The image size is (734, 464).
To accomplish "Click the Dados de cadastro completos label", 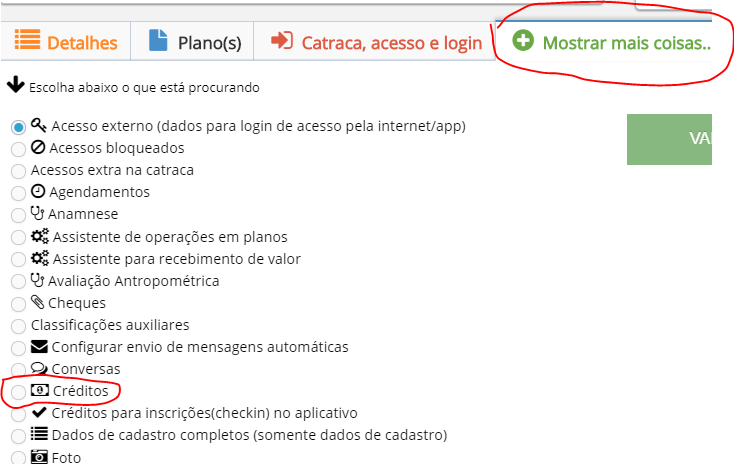I will (250, 435).
